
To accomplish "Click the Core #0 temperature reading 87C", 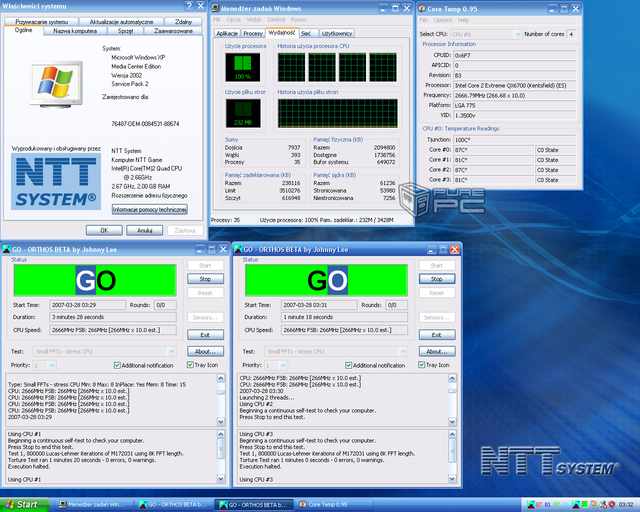I will (493, 150).
